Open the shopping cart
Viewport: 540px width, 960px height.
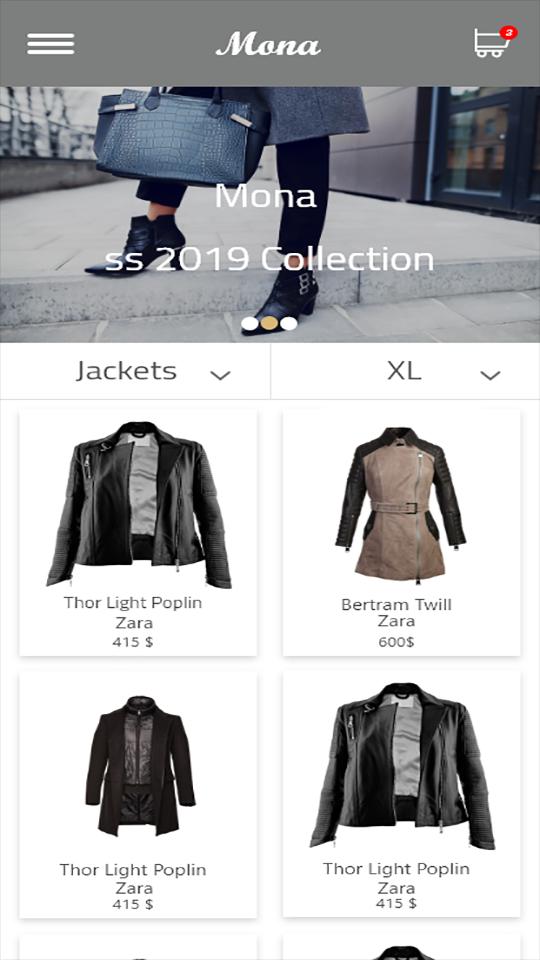click(491, 43)
